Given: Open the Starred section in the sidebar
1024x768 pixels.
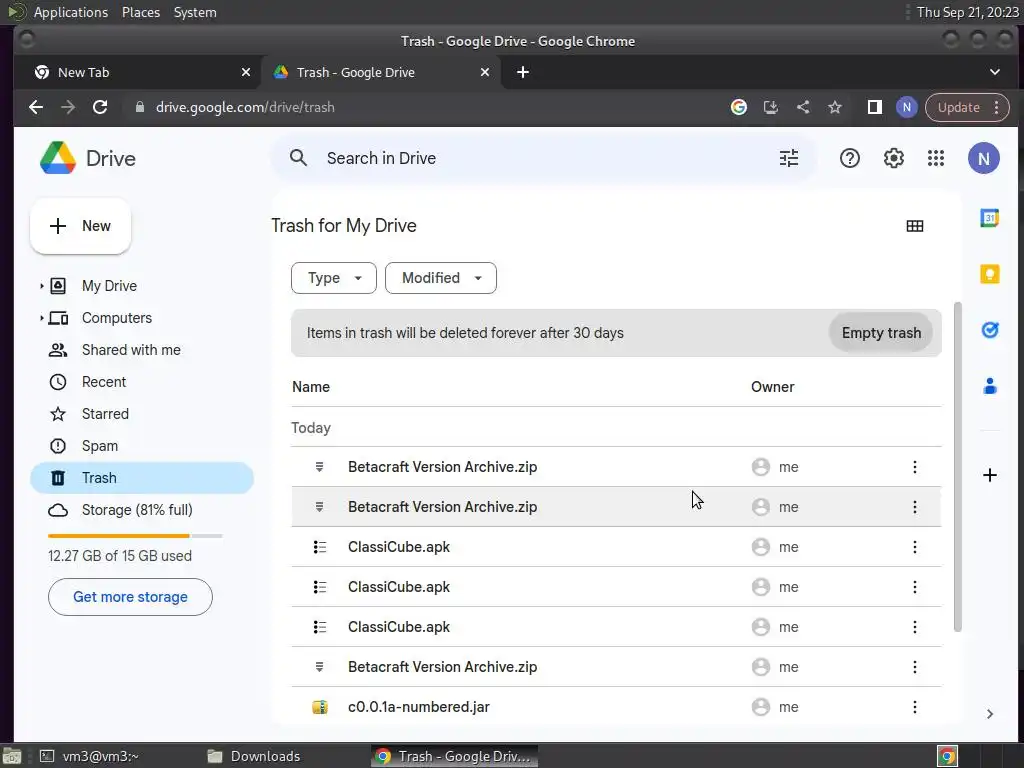Looking at the screenshot, I should (x=105, y=414).
